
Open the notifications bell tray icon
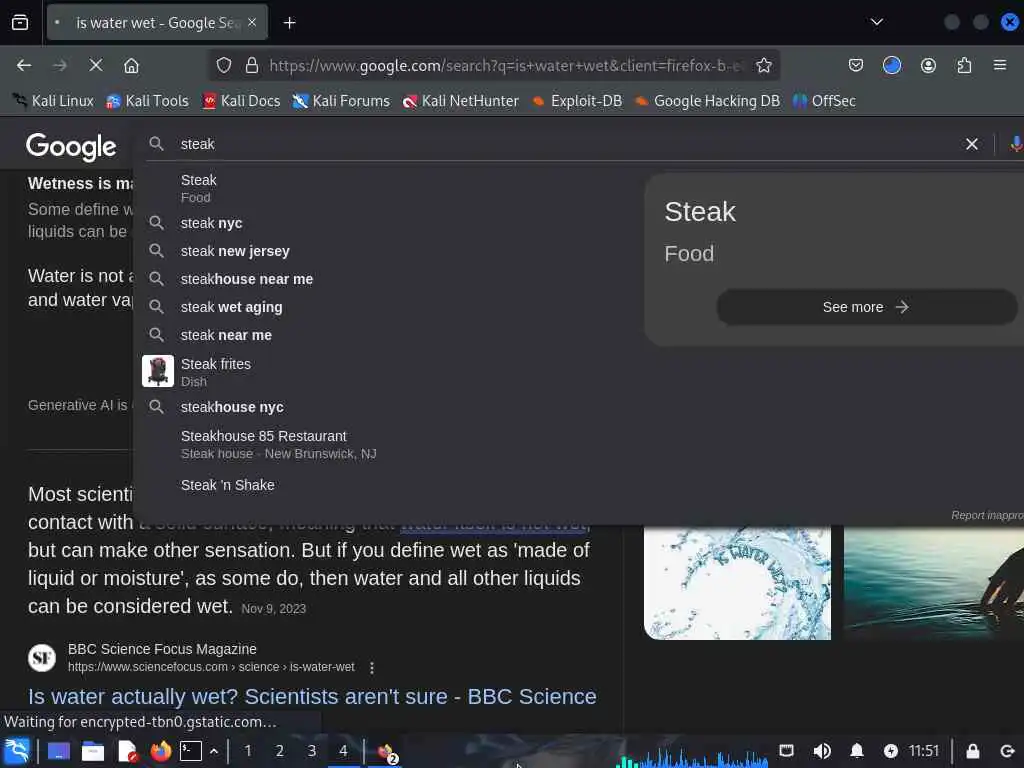tap(857, 751)
